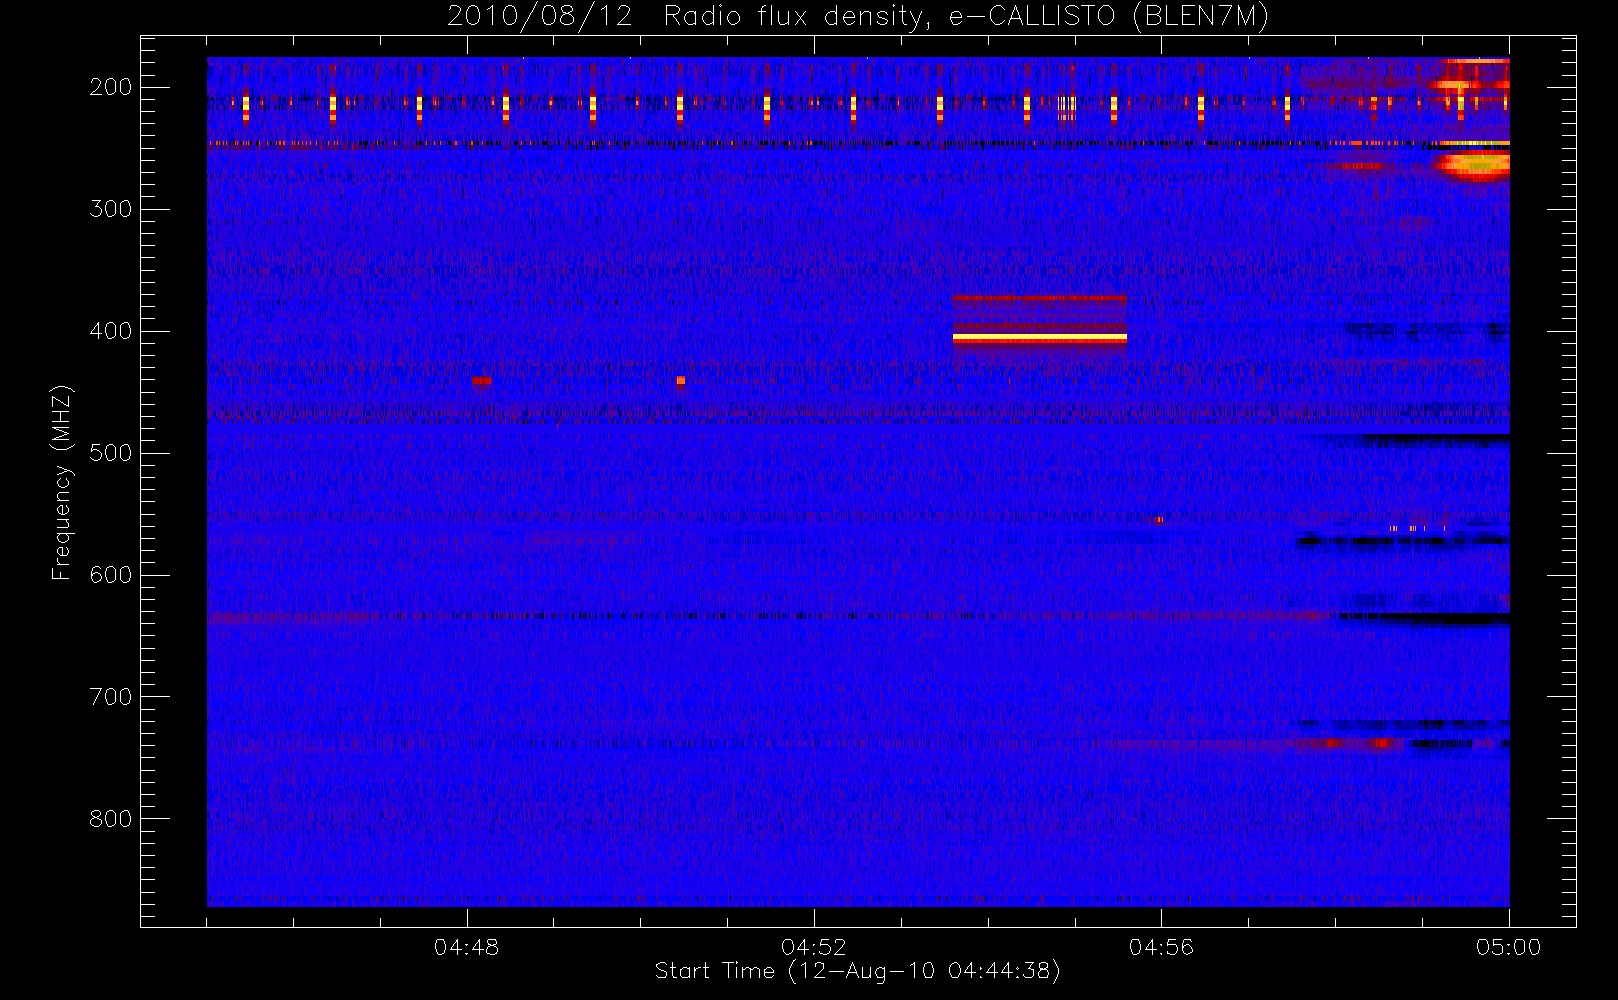Image resolution: width=1618 pixels, height=1000 pixels.
Task: Click the bright yellow-white horizontal band near 400 MHz
Action: (x=1040, y=338)
